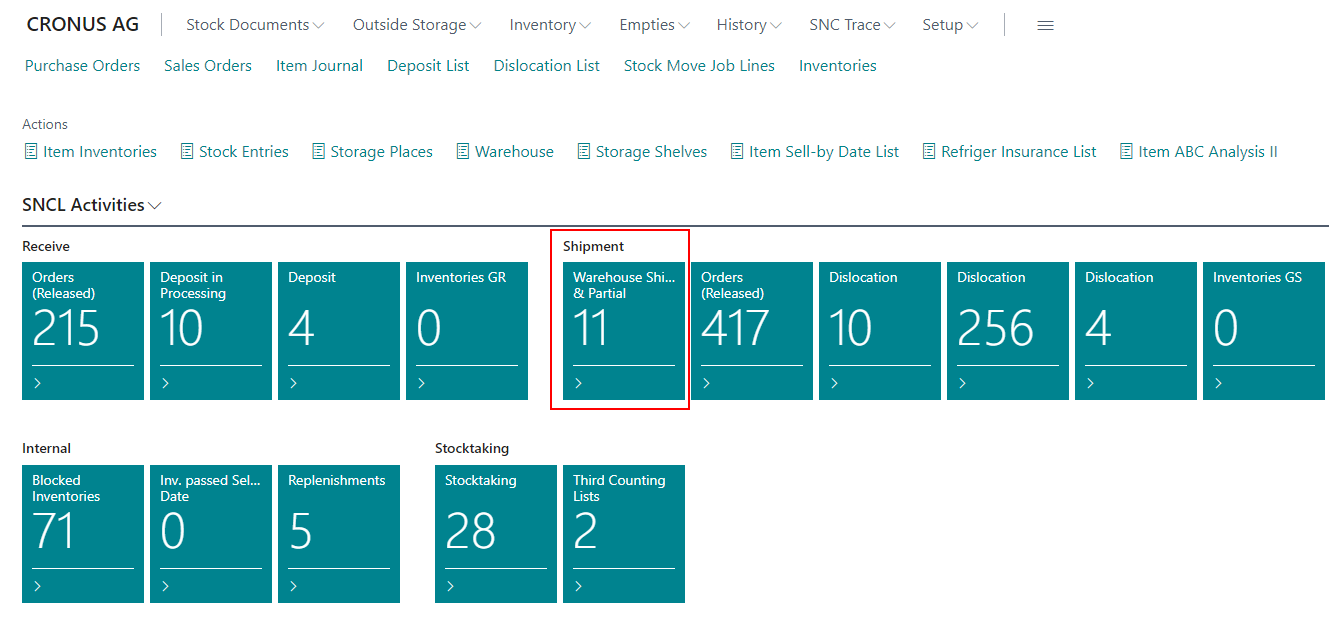The height and width of the screenshot is (624, 1329).
Task: Click the Storage Places list icon
Action: pos(318,152)
